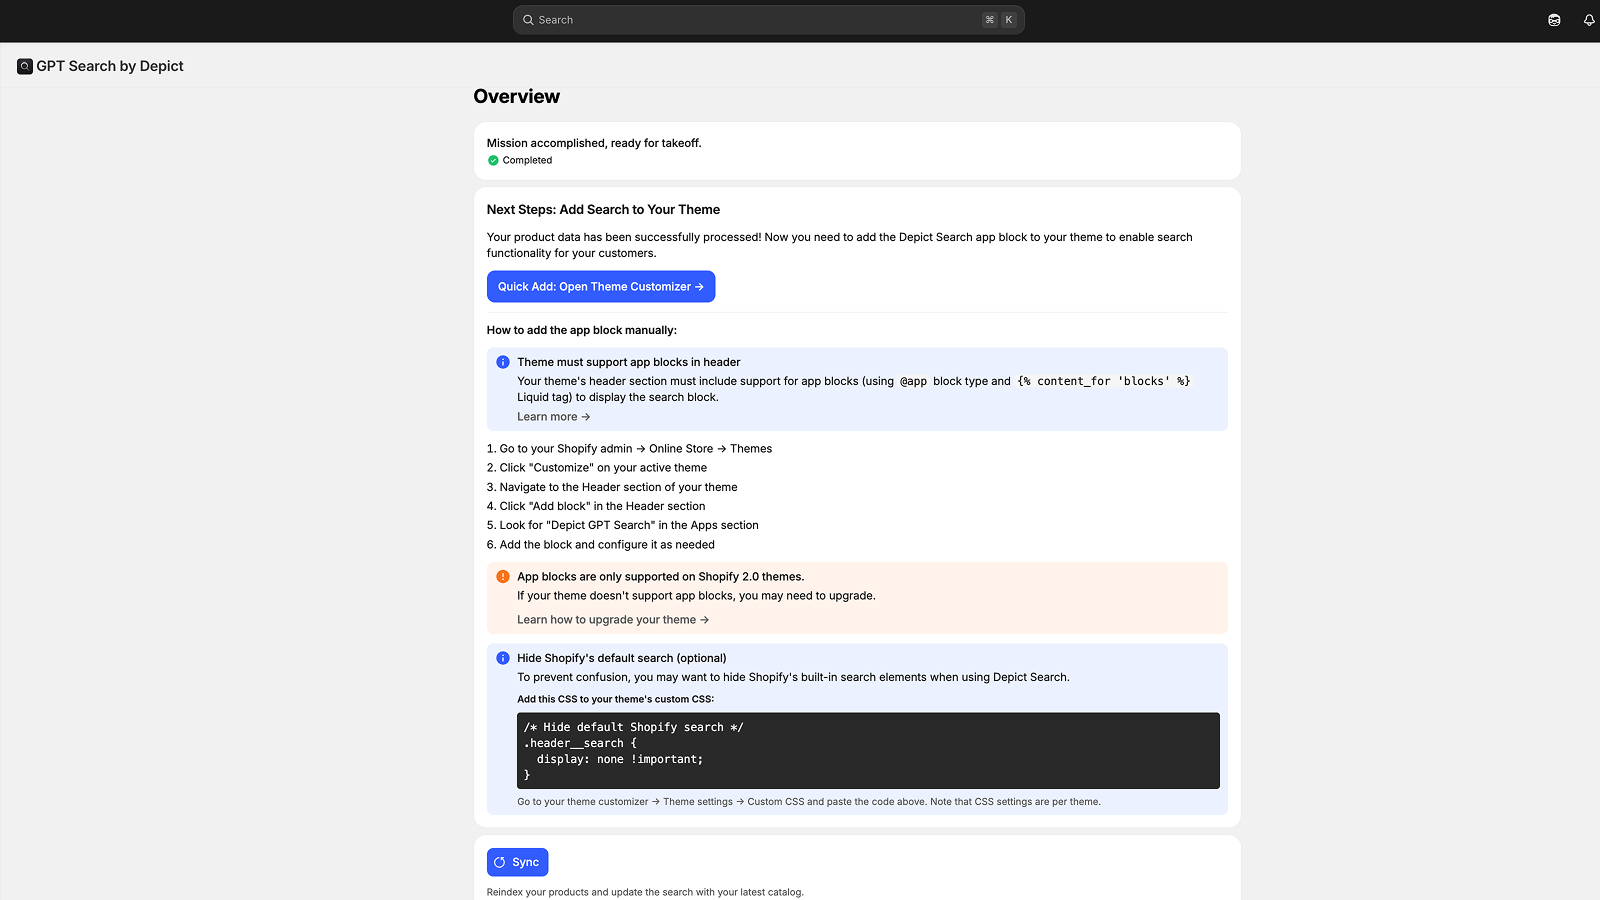This screenshot has height=900, width=1600.
Task: Open the inbox icon in the top bar
Action: point(1553,19)
